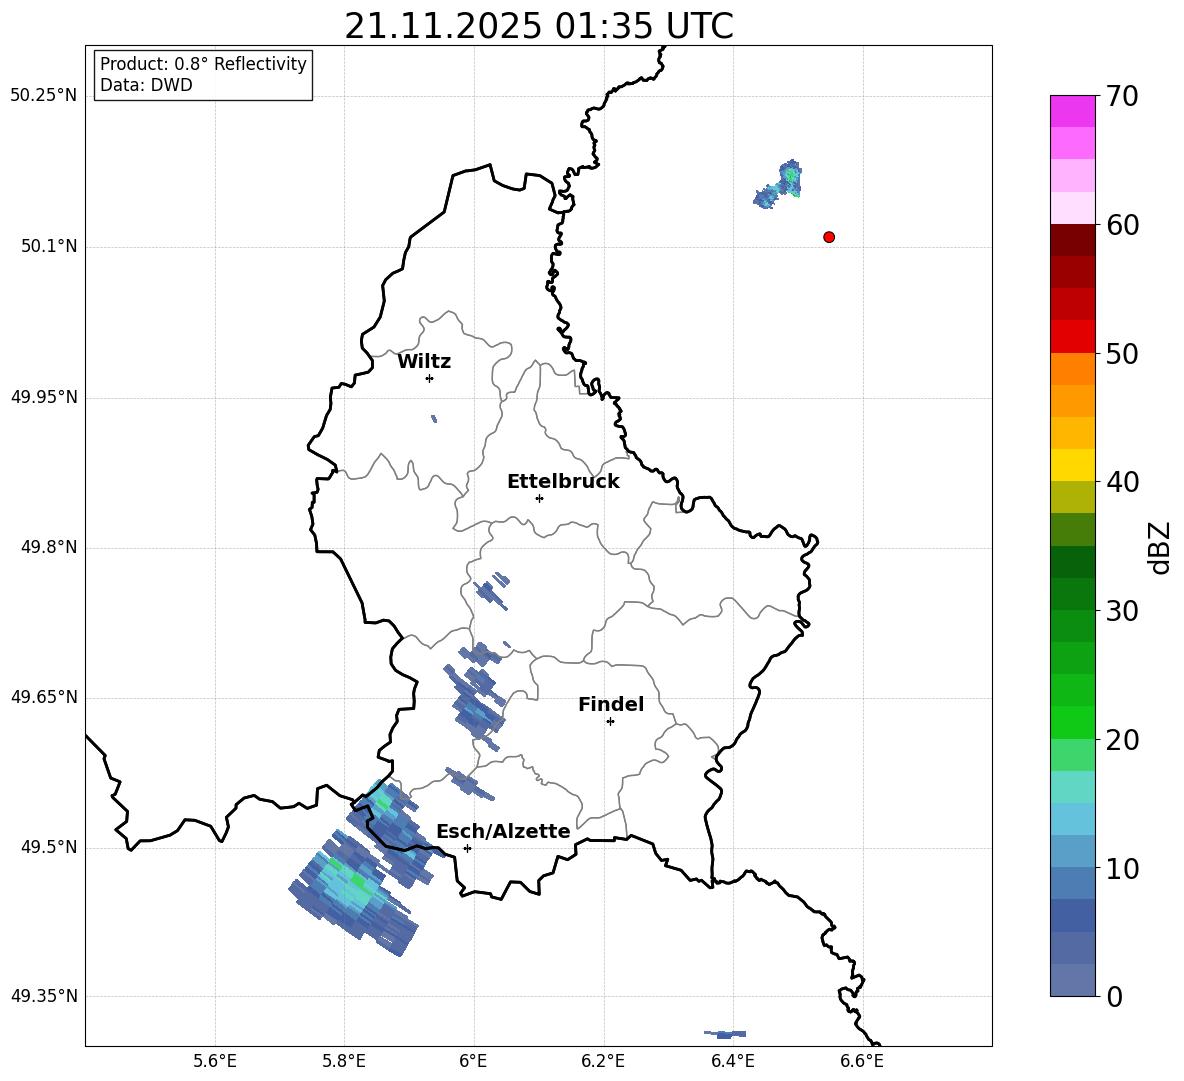The height and width of the screenshot is (1081, 1184).
Task: Click the 49.5°N latitude label
Action: 49,847
